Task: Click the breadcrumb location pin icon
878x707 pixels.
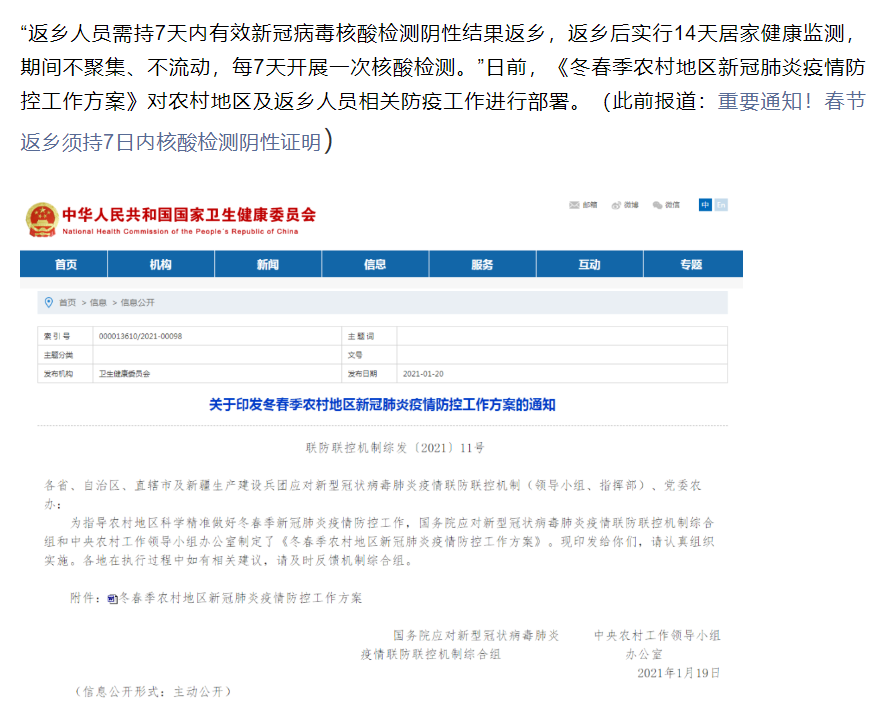Action: [48, 302]
